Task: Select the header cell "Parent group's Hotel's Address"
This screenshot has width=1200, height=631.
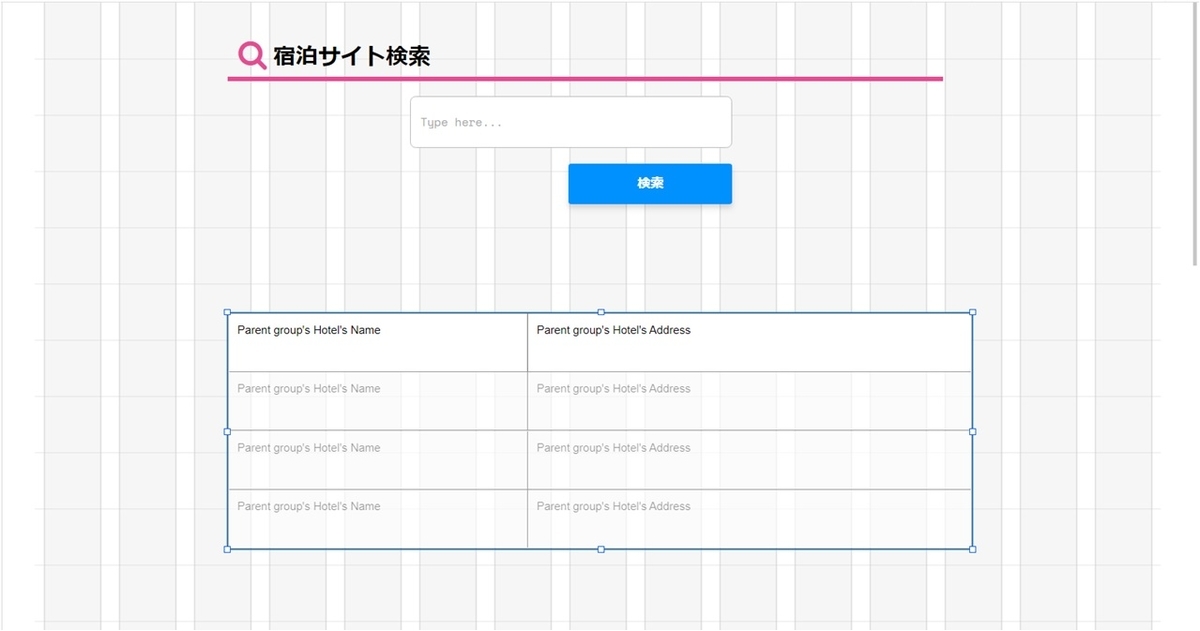Action: 750,342
